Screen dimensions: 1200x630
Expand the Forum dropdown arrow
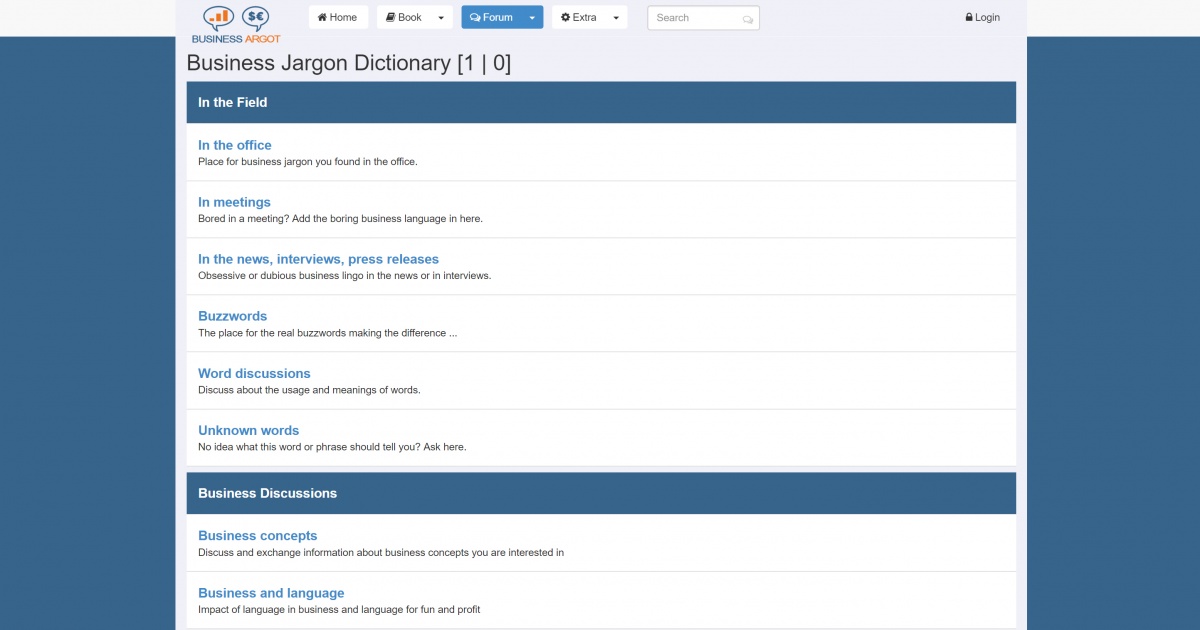coord(532,18)
